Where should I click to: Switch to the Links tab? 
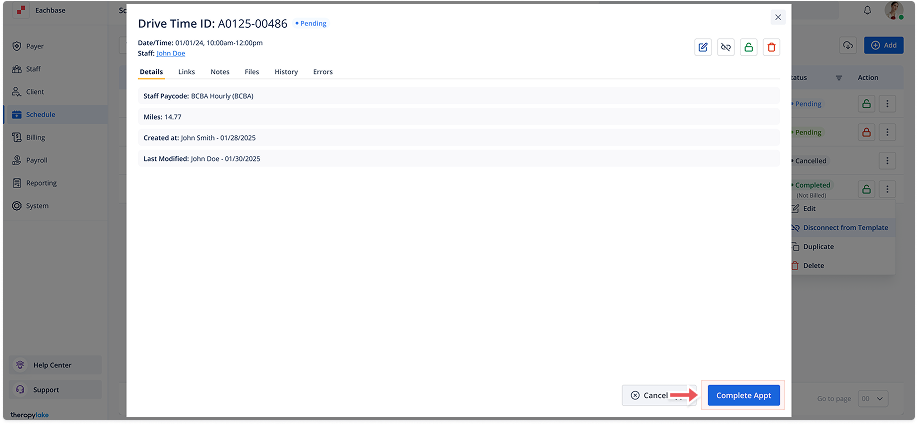tap(186, 72)
